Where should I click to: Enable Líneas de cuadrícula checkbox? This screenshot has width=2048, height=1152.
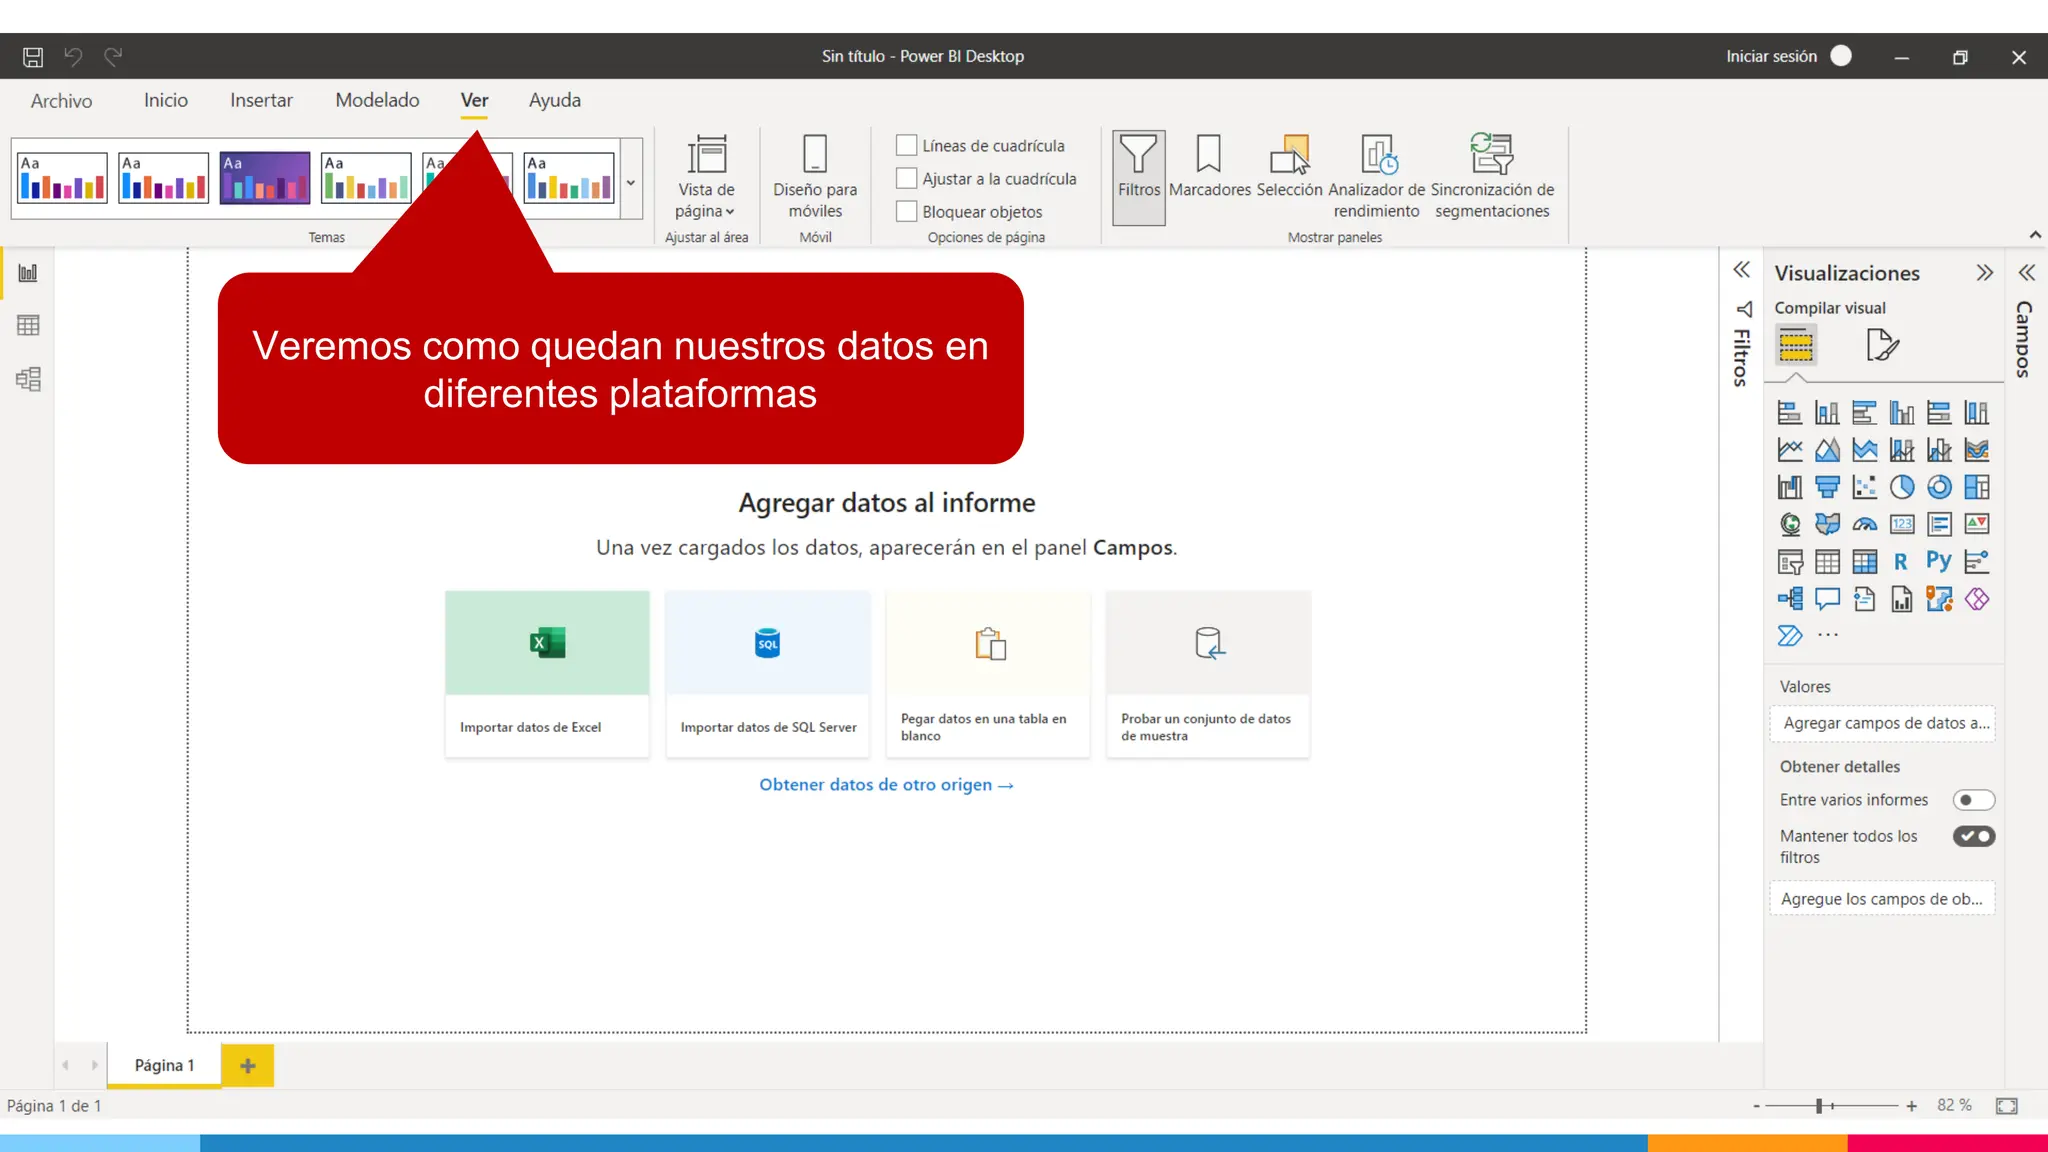(906, 146)
